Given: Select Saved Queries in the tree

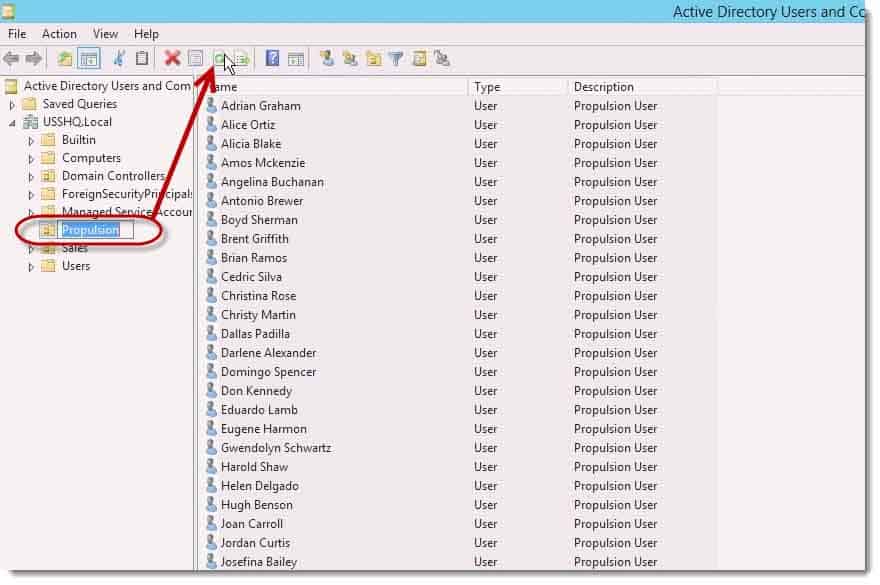Looking at the screenshot, I should pos(80,104).
